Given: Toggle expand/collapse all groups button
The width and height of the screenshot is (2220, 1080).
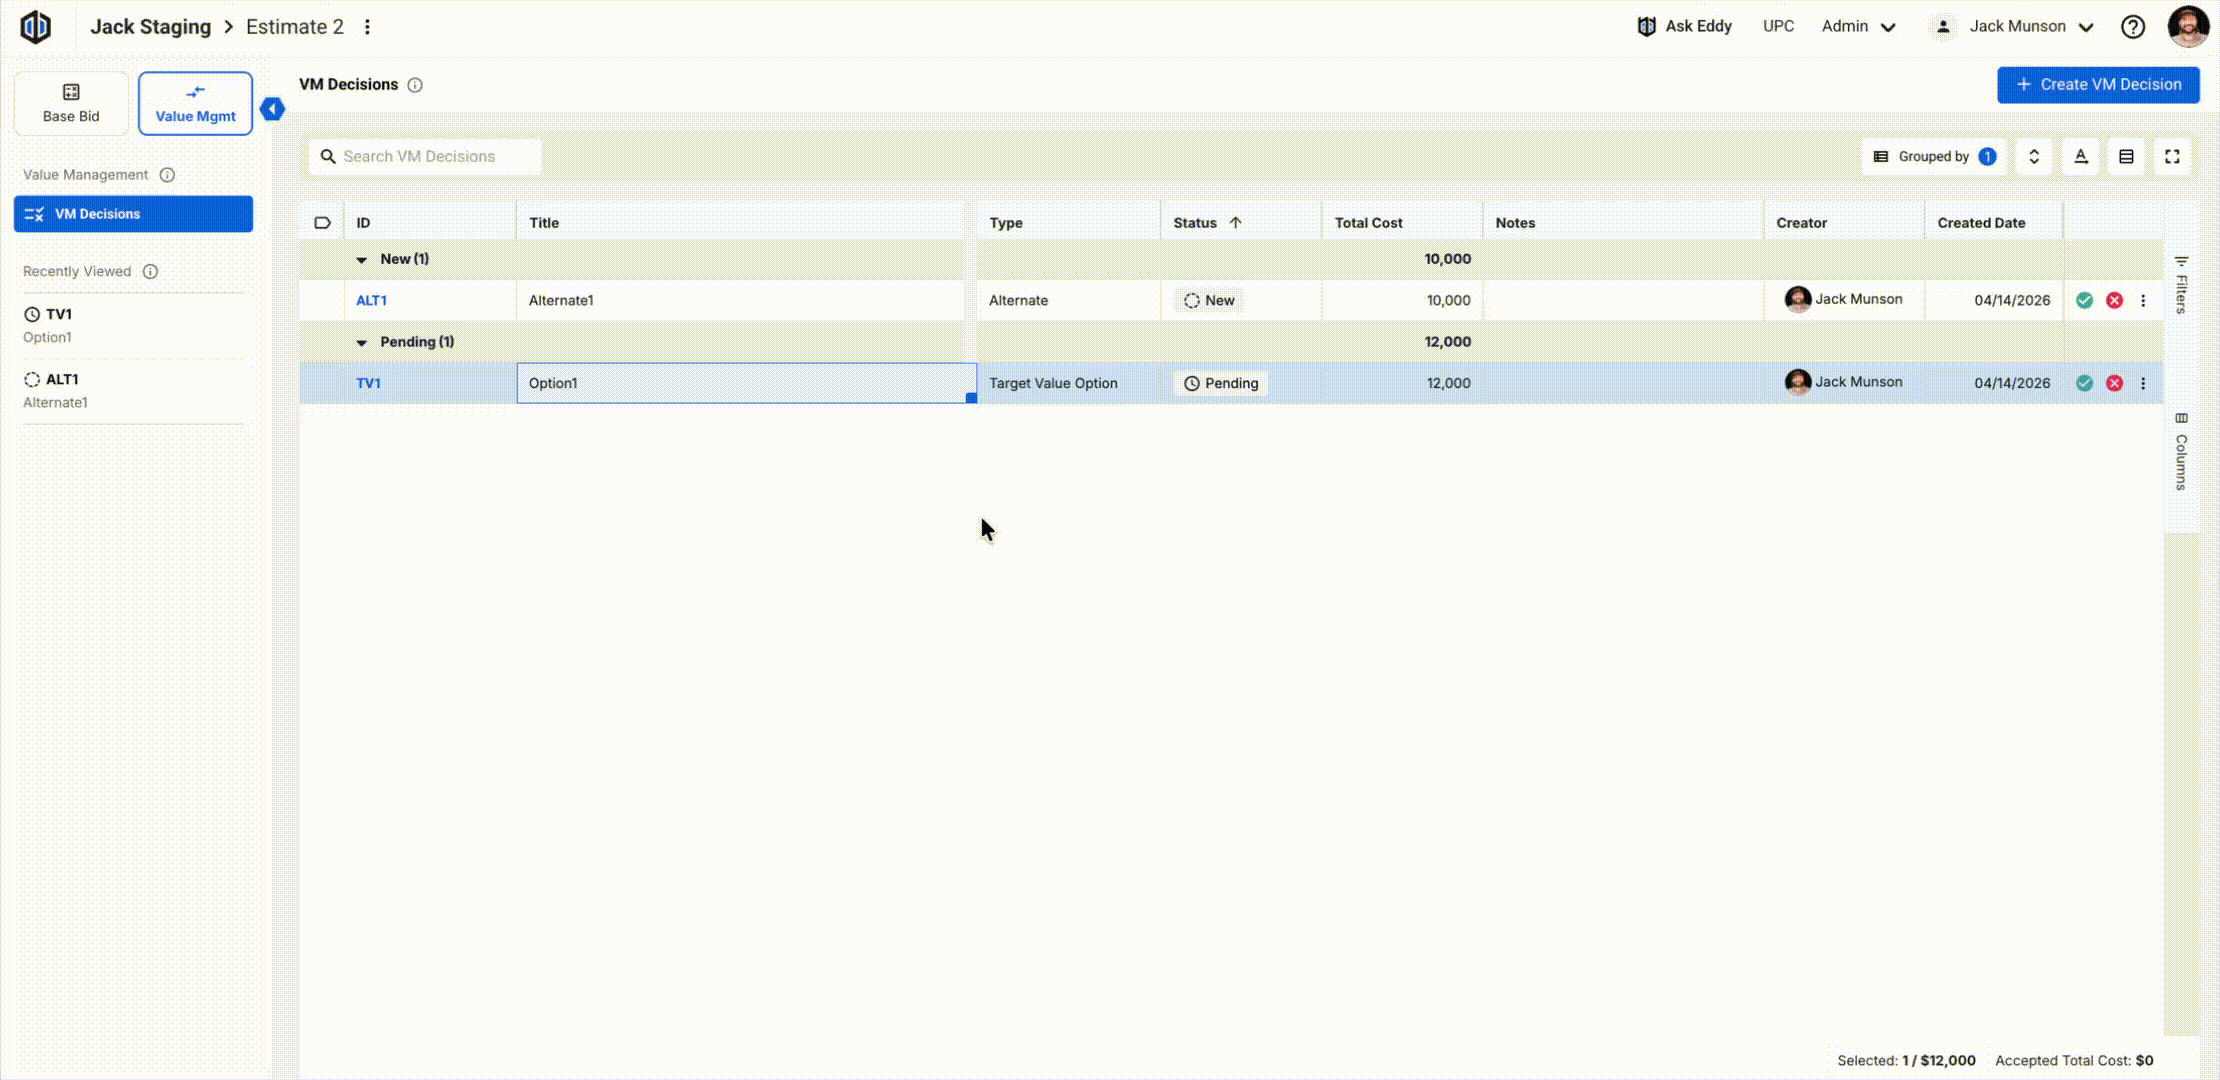Looking at the screenshot, I should coord(2033,157).
